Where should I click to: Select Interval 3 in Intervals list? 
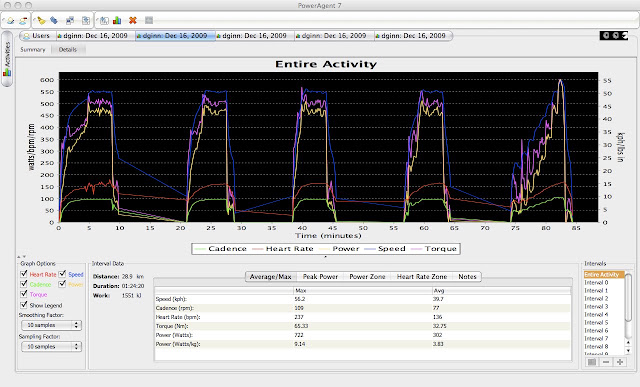pos(596,306)
